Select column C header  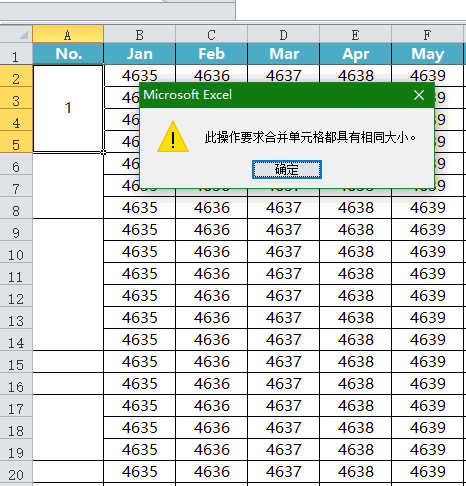click(212, 34)
